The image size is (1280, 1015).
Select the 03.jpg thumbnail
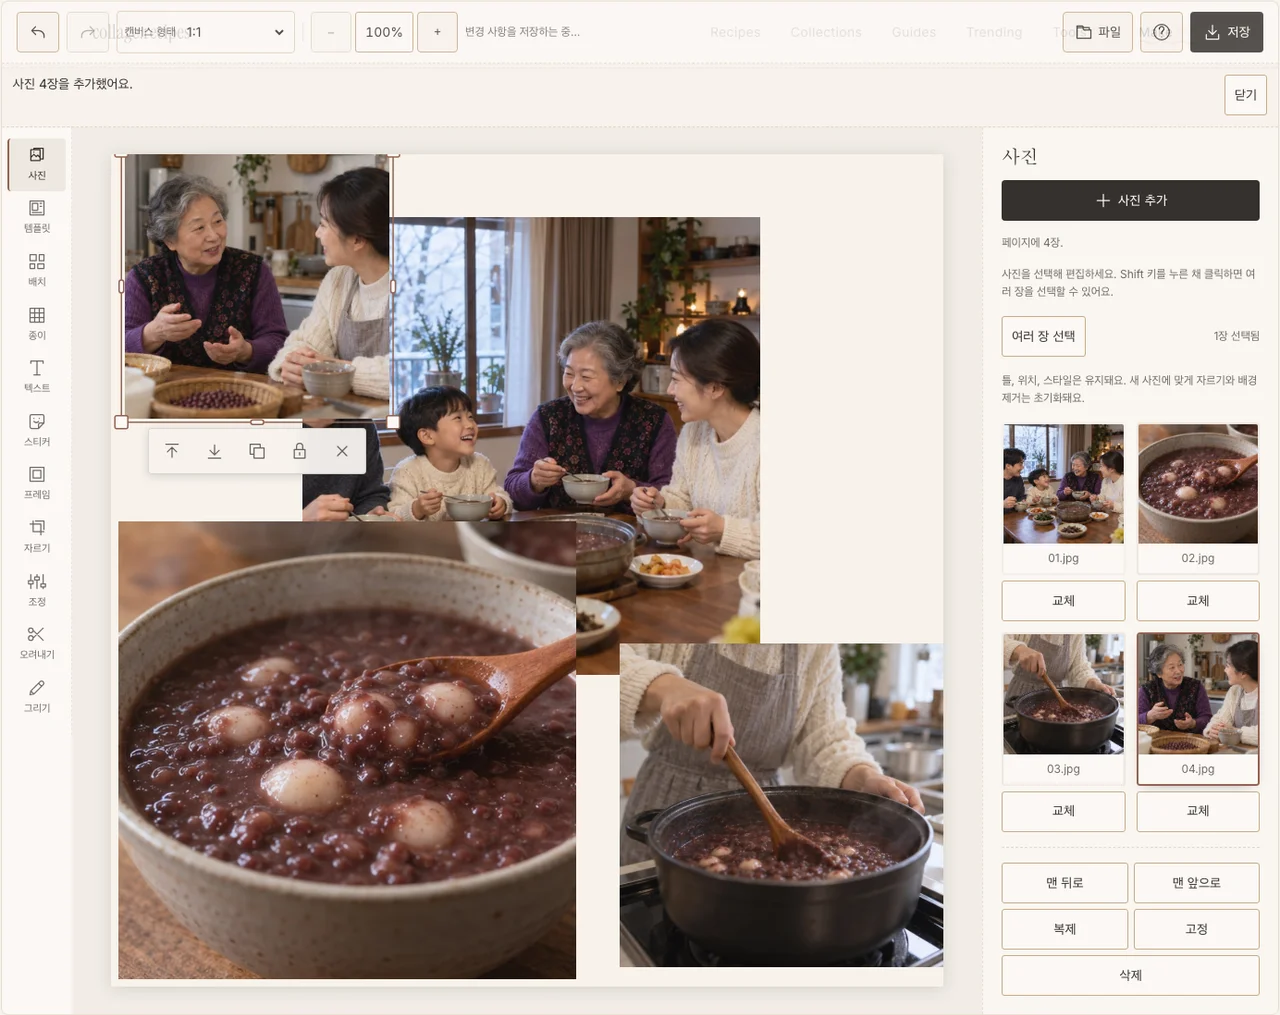pyautogui.click(x=1063, y=708)
